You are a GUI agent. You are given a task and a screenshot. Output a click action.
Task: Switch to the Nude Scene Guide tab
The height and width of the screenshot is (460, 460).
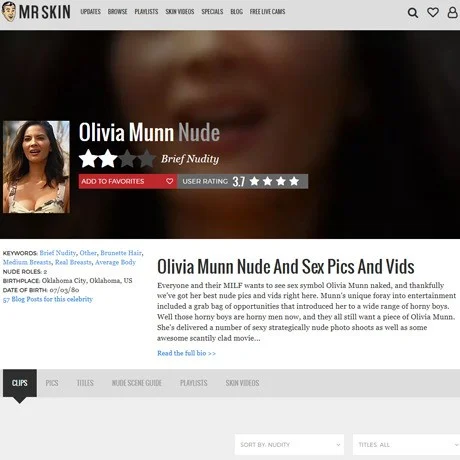tap(137, 383)
